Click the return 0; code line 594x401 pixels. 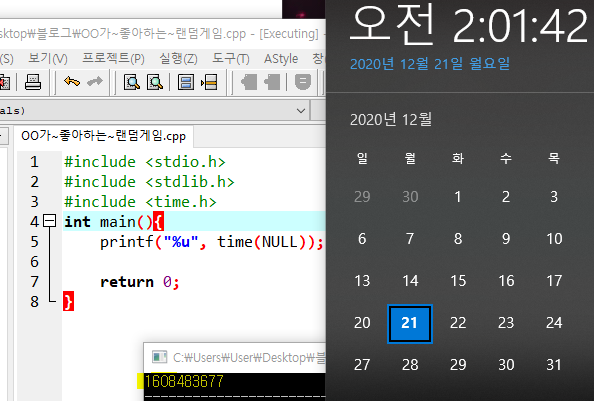139,282
